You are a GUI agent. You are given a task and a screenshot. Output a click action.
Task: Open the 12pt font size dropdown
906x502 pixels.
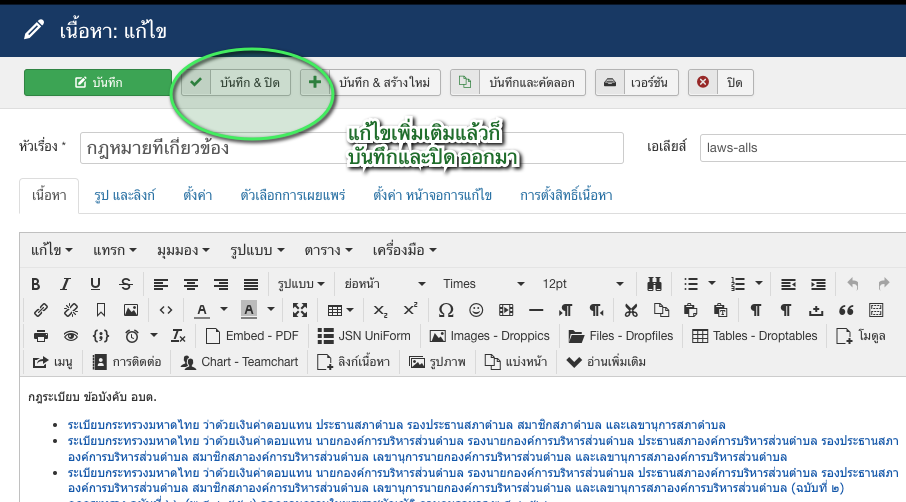[582, 284]
